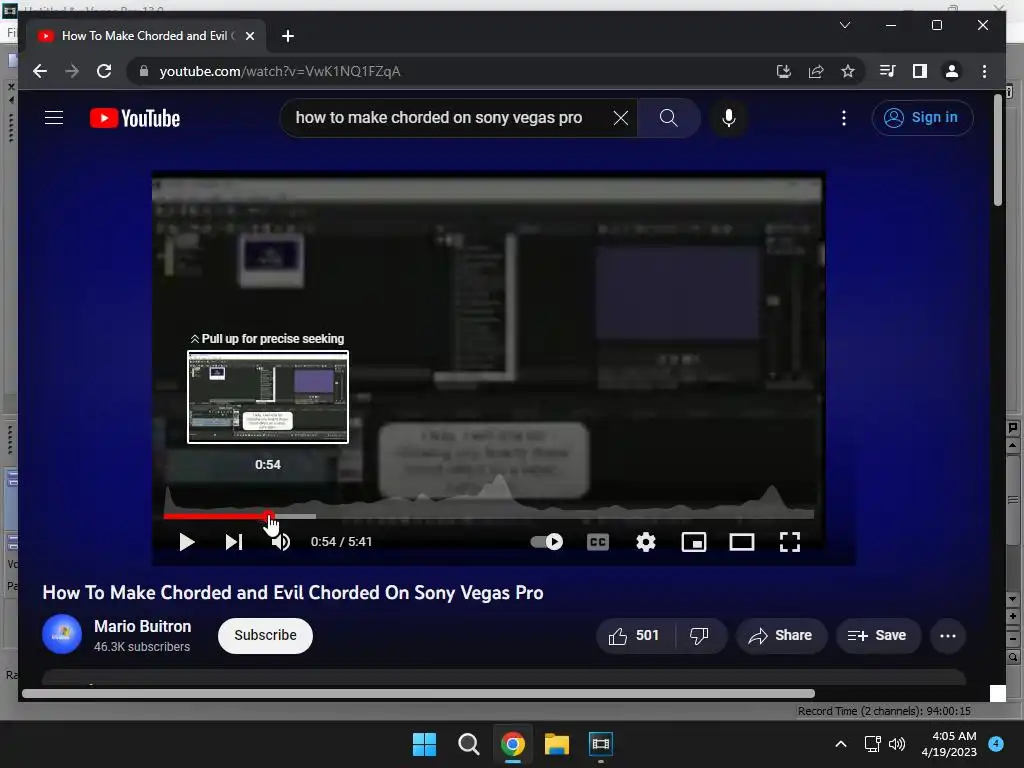1024x768 pixels.
Task: Open Chrome profile menu
Action: click(x=952, y=71)
